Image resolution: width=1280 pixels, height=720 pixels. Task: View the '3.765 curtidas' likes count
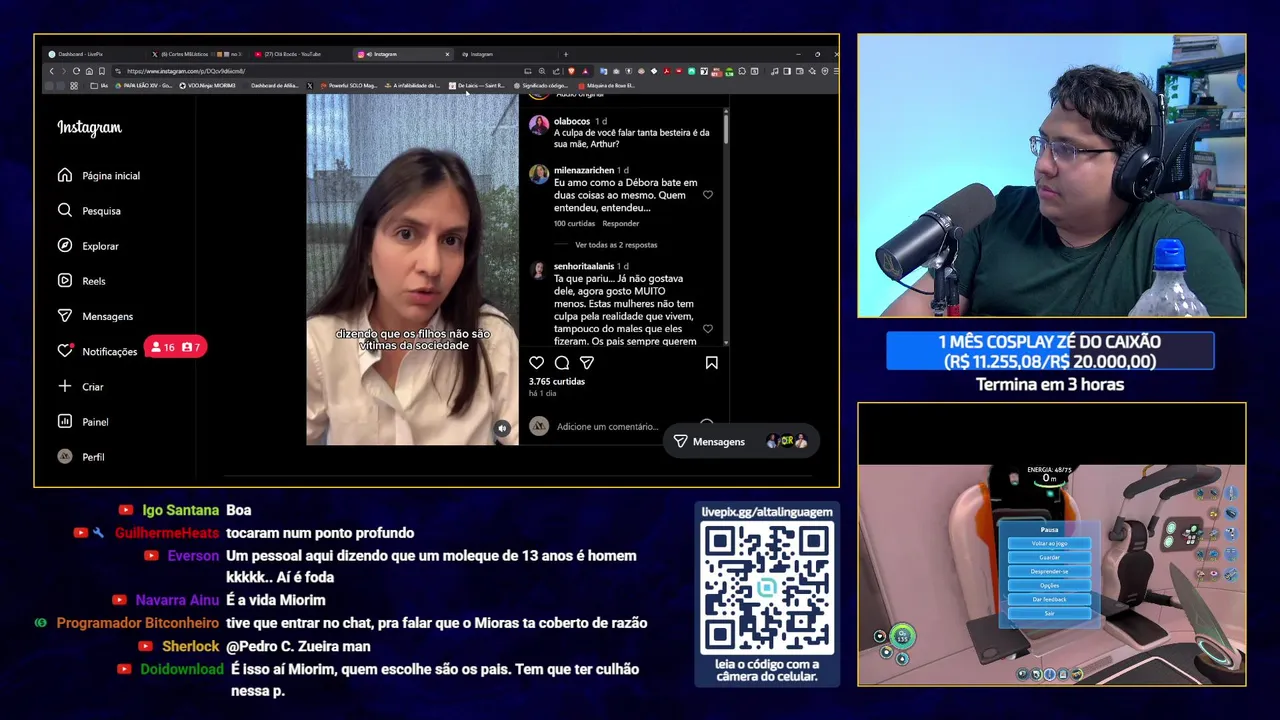[557, 382]
